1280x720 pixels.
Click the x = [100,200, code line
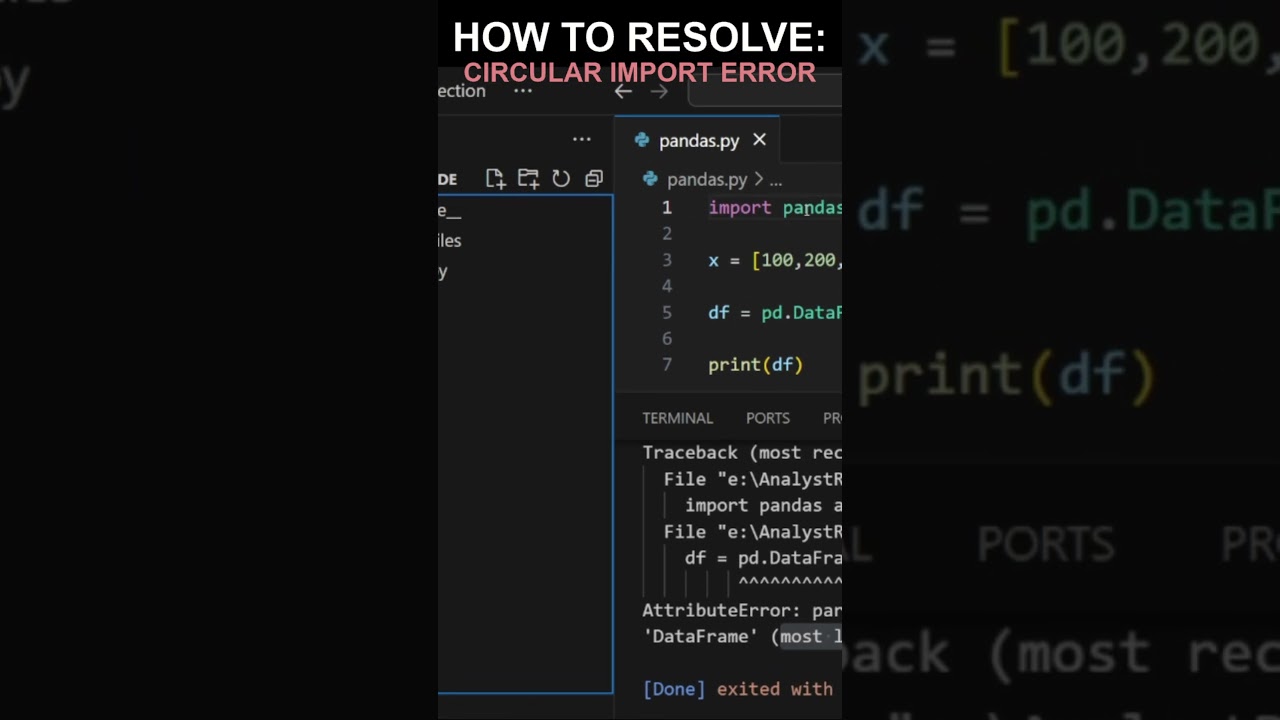pyautogui.click(x=775, y=260)
